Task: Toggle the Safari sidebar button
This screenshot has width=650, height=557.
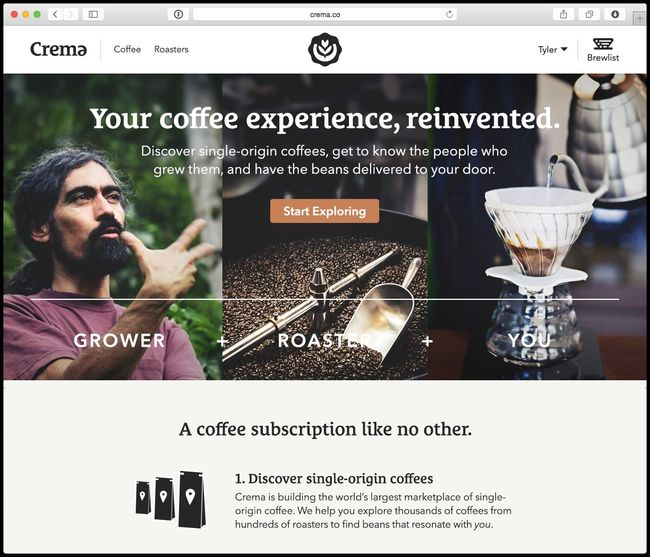Action: click(93, 15)
